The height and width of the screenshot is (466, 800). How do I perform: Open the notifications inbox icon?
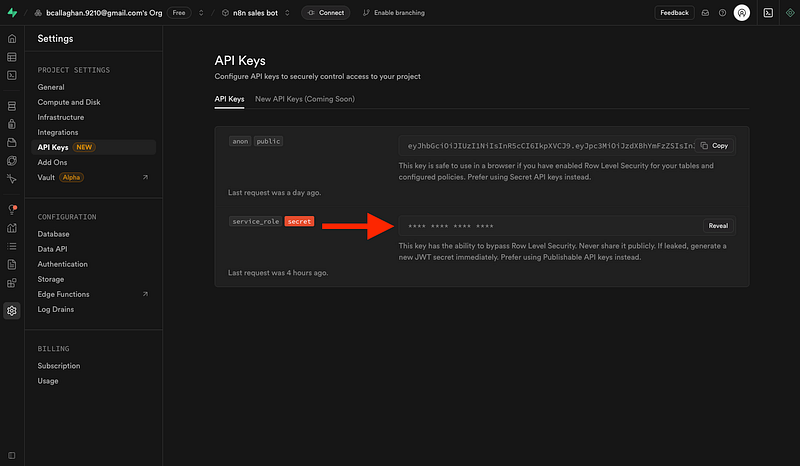pyautogui.click(x=705, y=13)
